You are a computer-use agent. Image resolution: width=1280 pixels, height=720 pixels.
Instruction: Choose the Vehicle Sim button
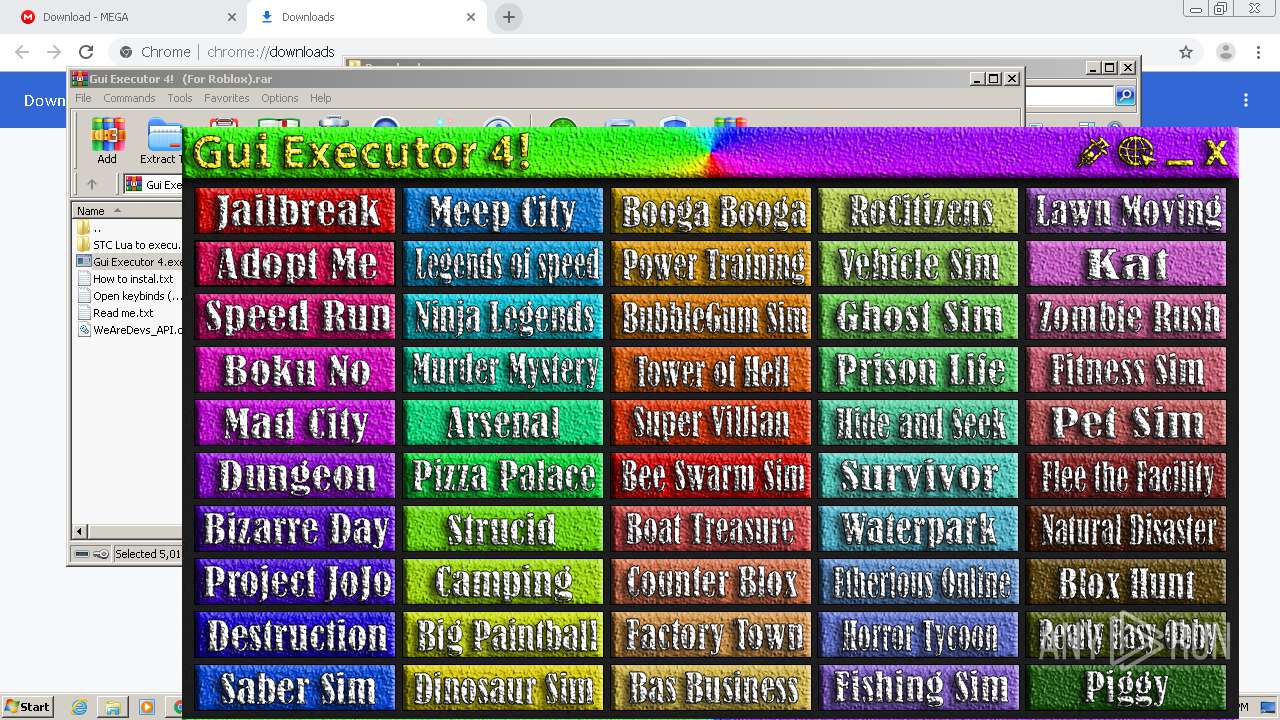pos(919,264)
